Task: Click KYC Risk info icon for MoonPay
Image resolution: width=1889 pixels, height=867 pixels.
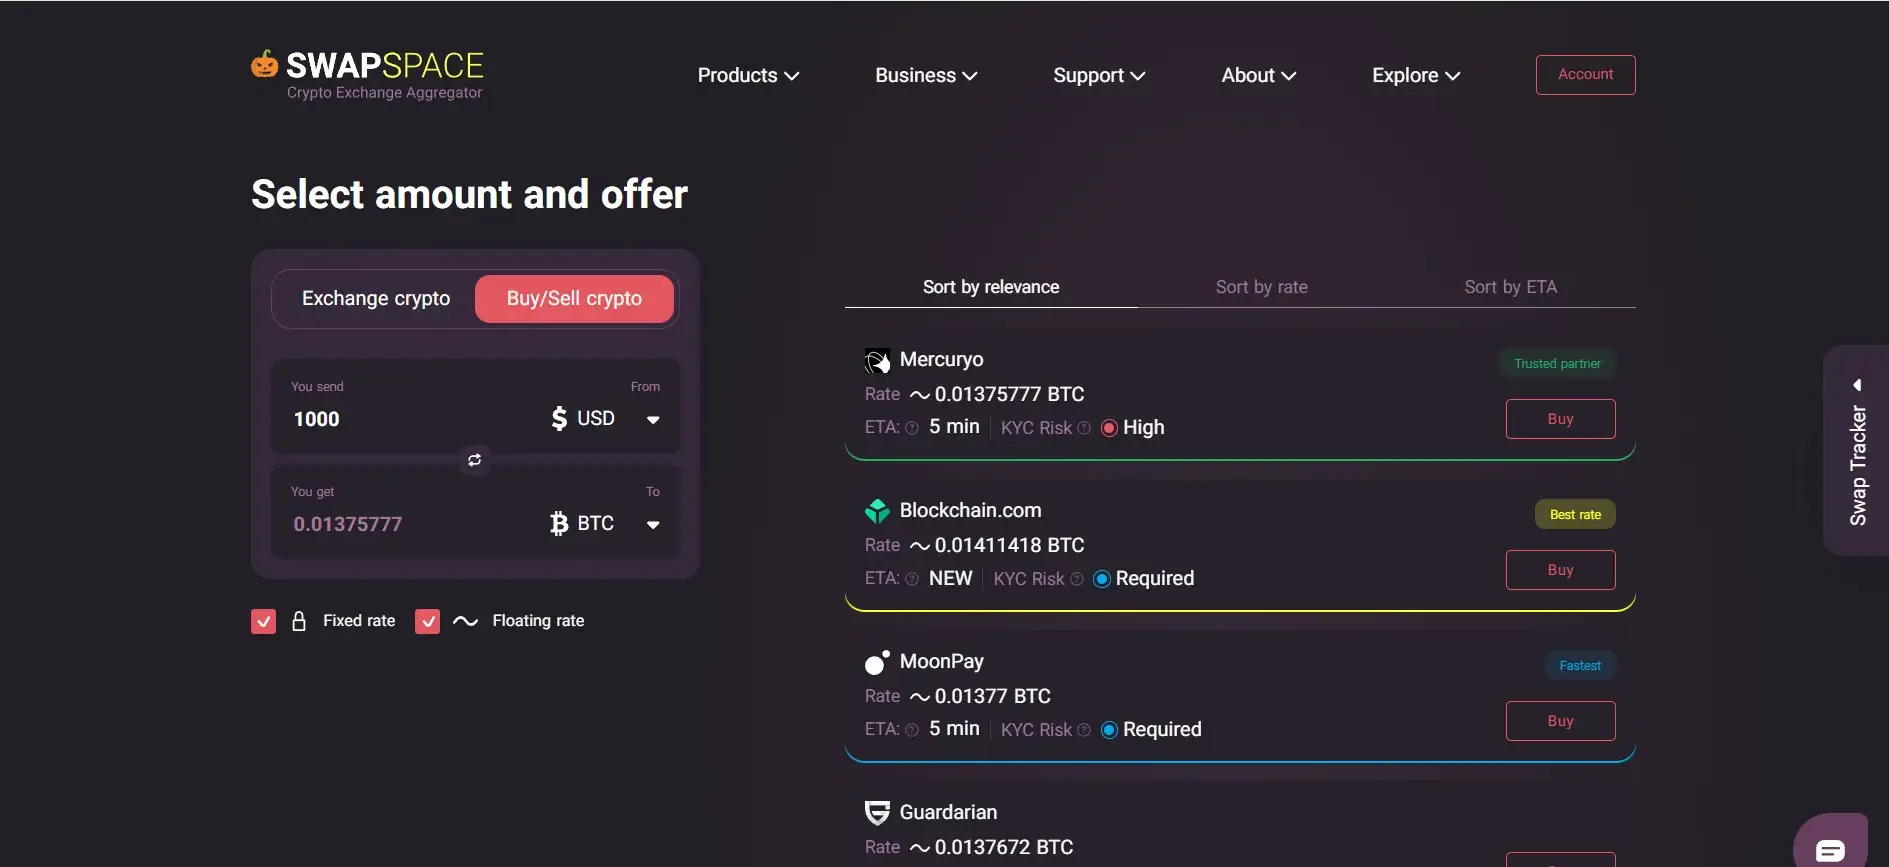Action: point(1084,730)
